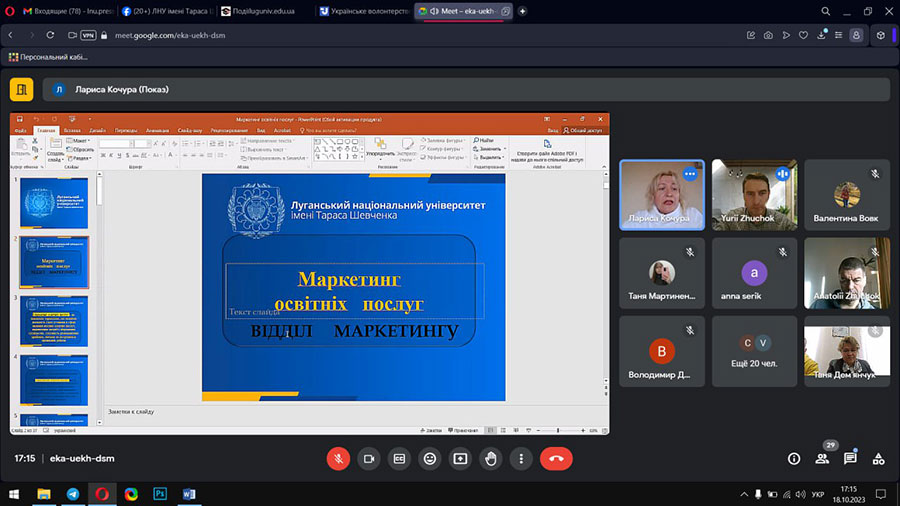Open options on Лариса Кочура's tile

point(689,174)
